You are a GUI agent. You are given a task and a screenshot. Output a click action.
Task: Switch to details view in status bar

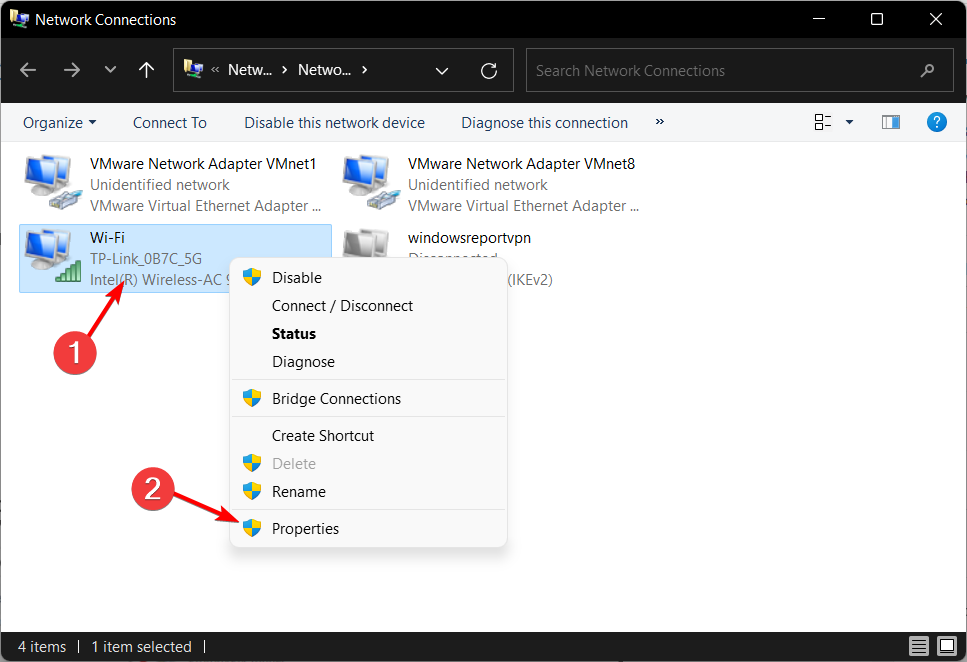pos(919,647)
